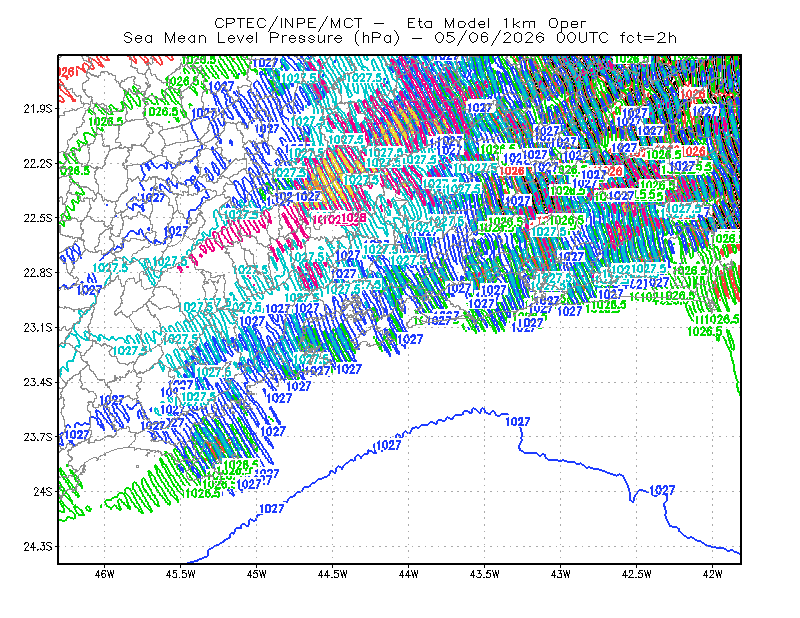
Task: Click the 23.1S latitude axis label
Action: pos(38,328)
